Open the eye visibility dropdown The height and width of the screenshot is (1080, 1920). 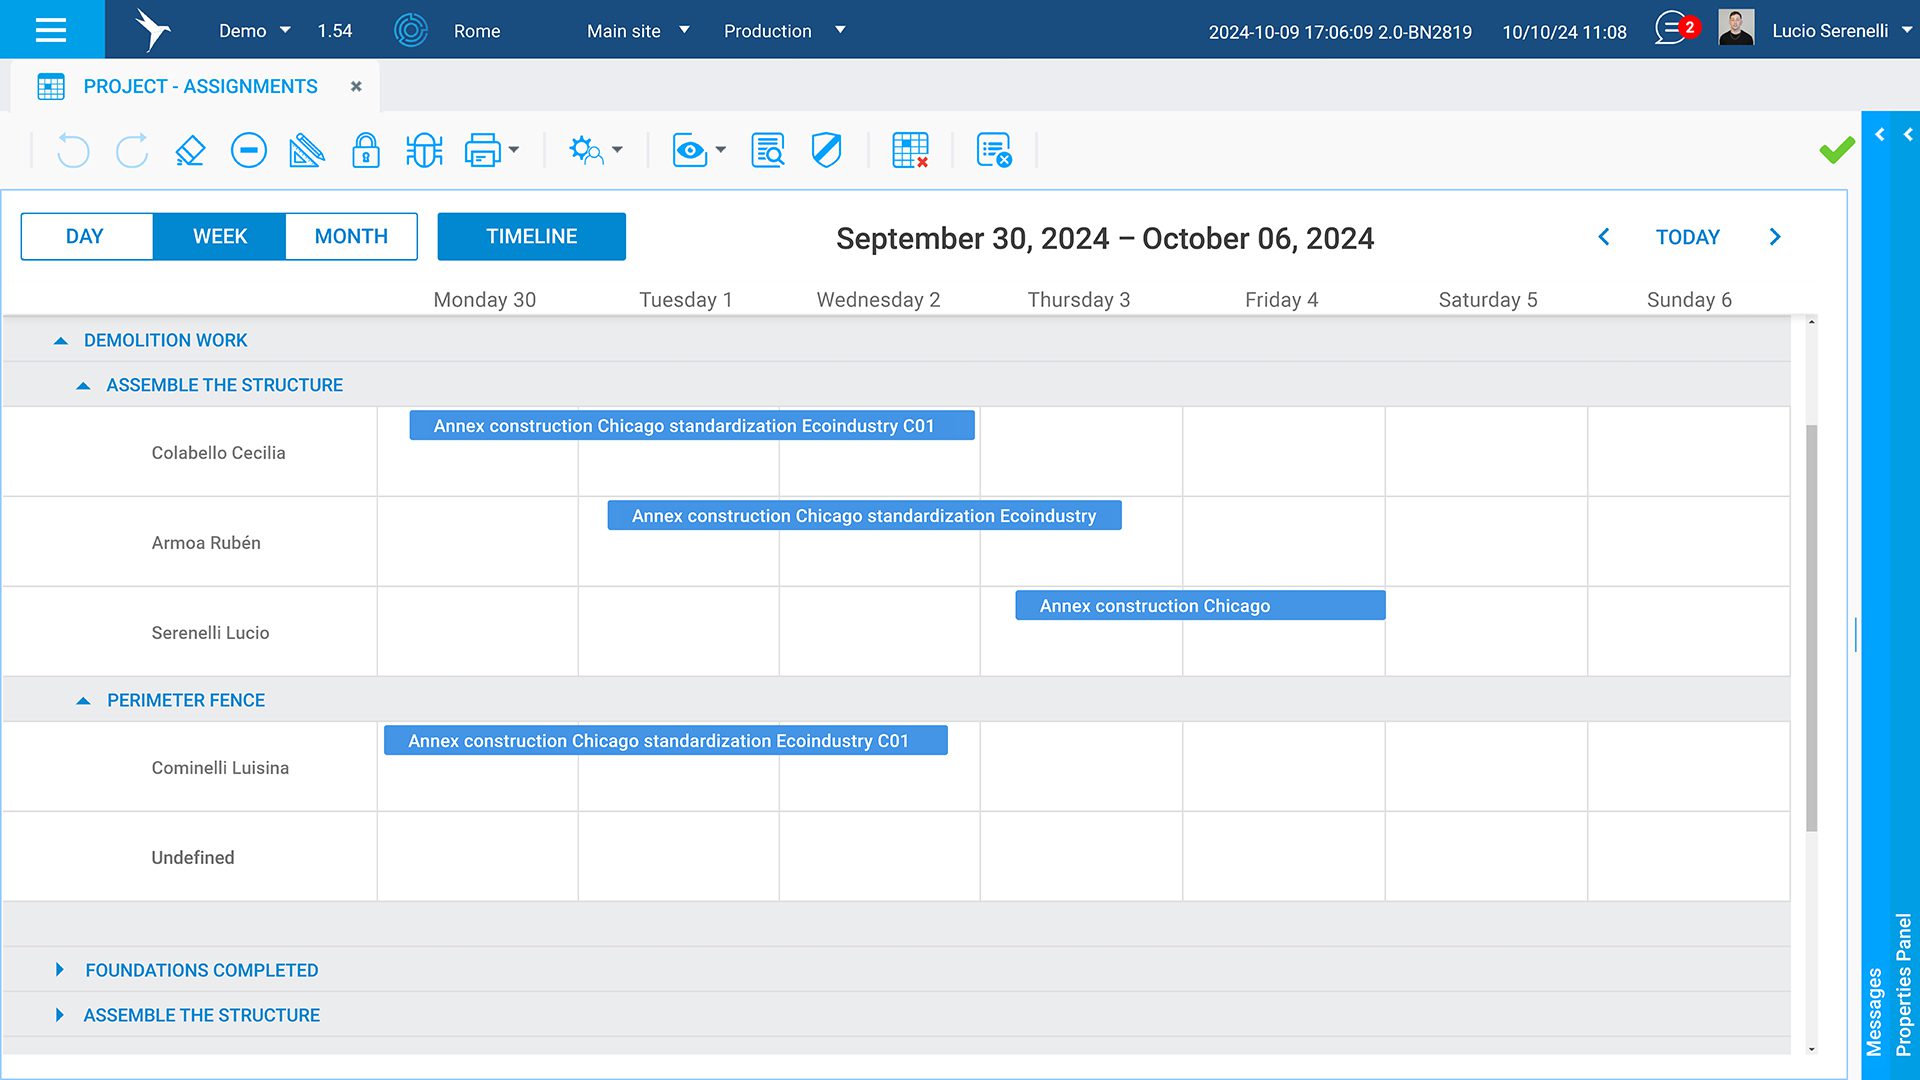699,151
